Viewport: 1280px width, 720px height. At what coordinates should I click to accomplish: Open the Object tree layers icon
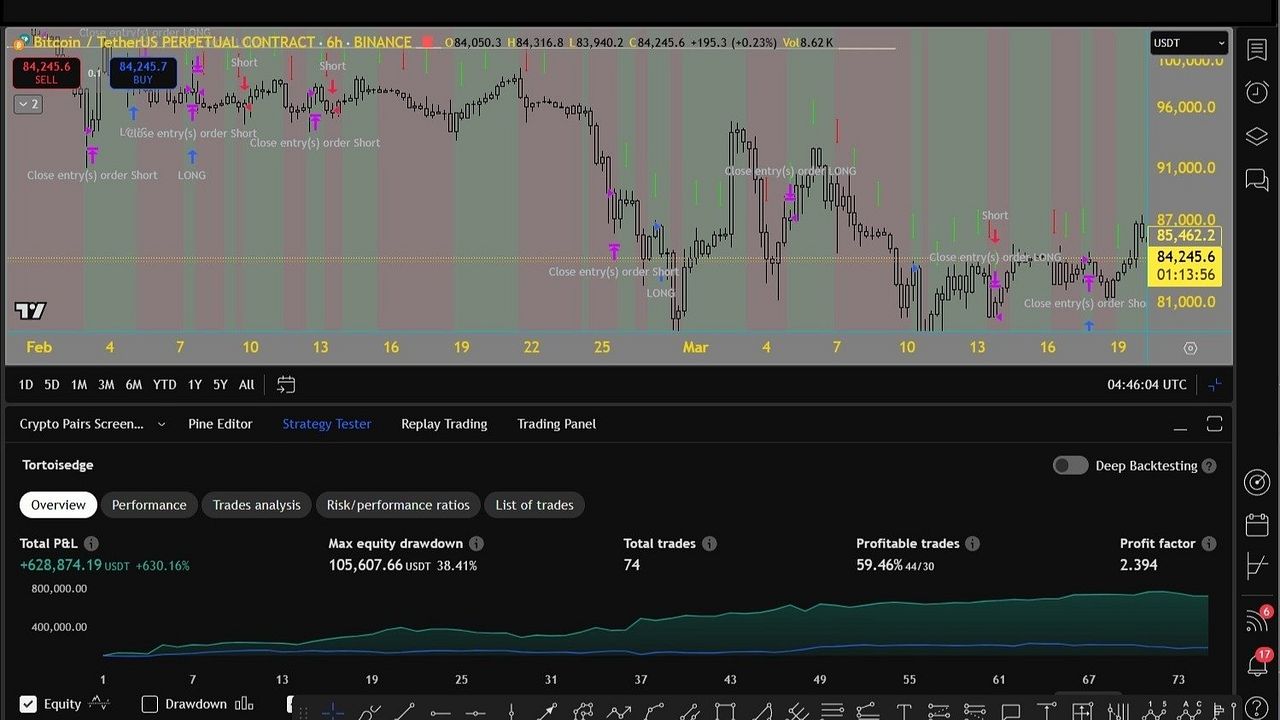click(x=1257, y=136)
